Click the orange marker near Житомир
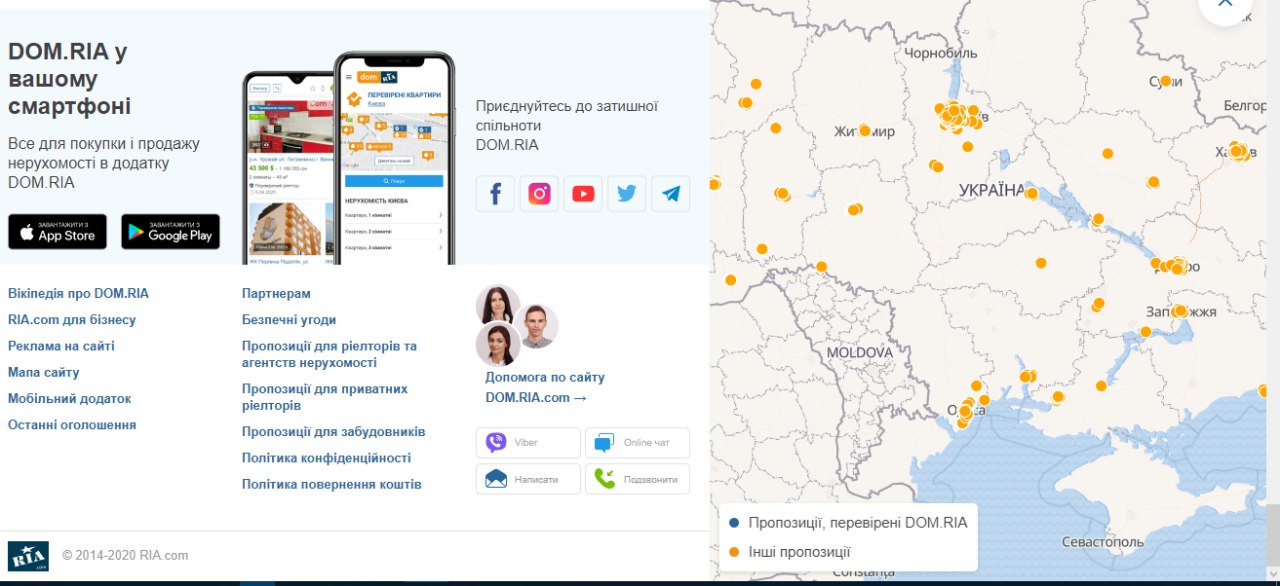The image size is (1280, 586). [864, 130]
